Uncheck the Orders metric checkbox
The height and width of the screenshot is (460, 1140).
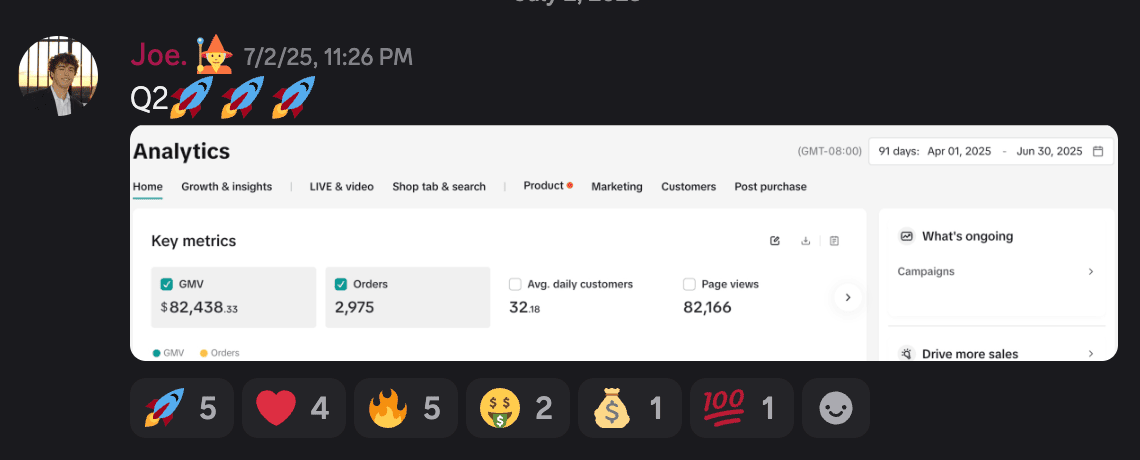coord(341,284)
